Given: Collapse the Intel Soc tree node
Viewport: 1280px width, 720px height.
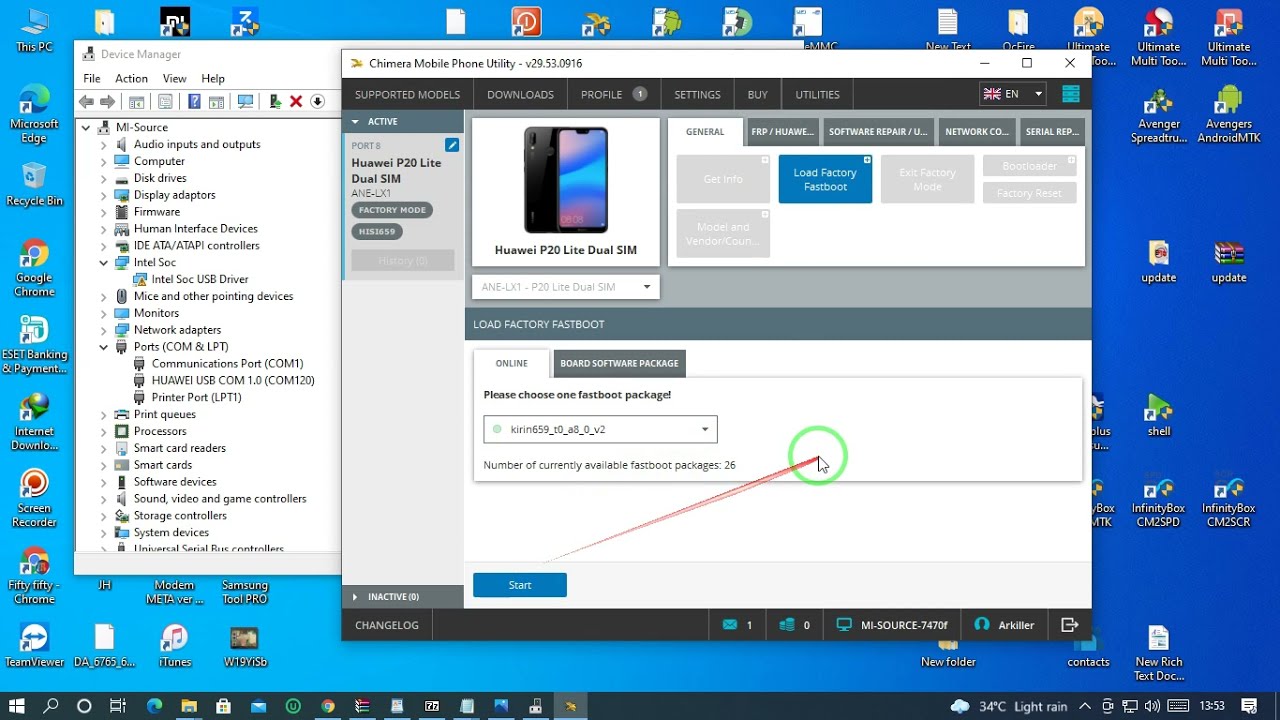Looking at the screenshot, I should click(x=103, y=262).
